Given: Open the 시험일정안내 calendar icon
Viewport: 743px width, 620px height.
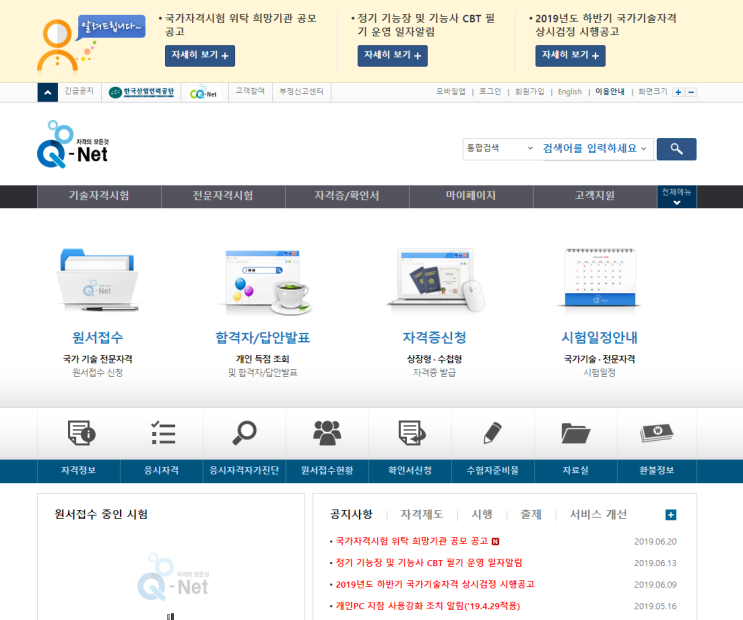Looking at the screenshot, I should pos(599,277).
